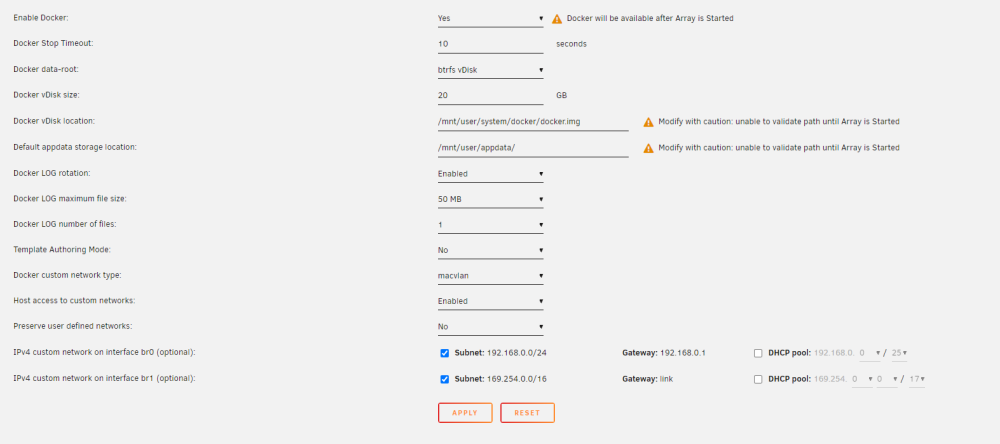Screen dimensions: 1000x444
Task: Click the warning icon next to Enable Docker
Action: click(557, 18)
